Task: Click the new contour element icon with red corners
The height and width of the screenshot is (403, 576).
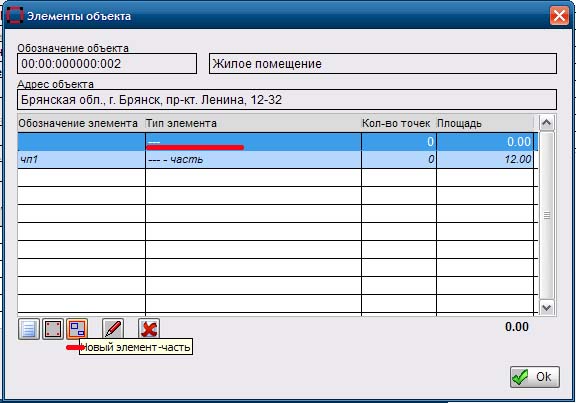Action: tap(53, 329)
